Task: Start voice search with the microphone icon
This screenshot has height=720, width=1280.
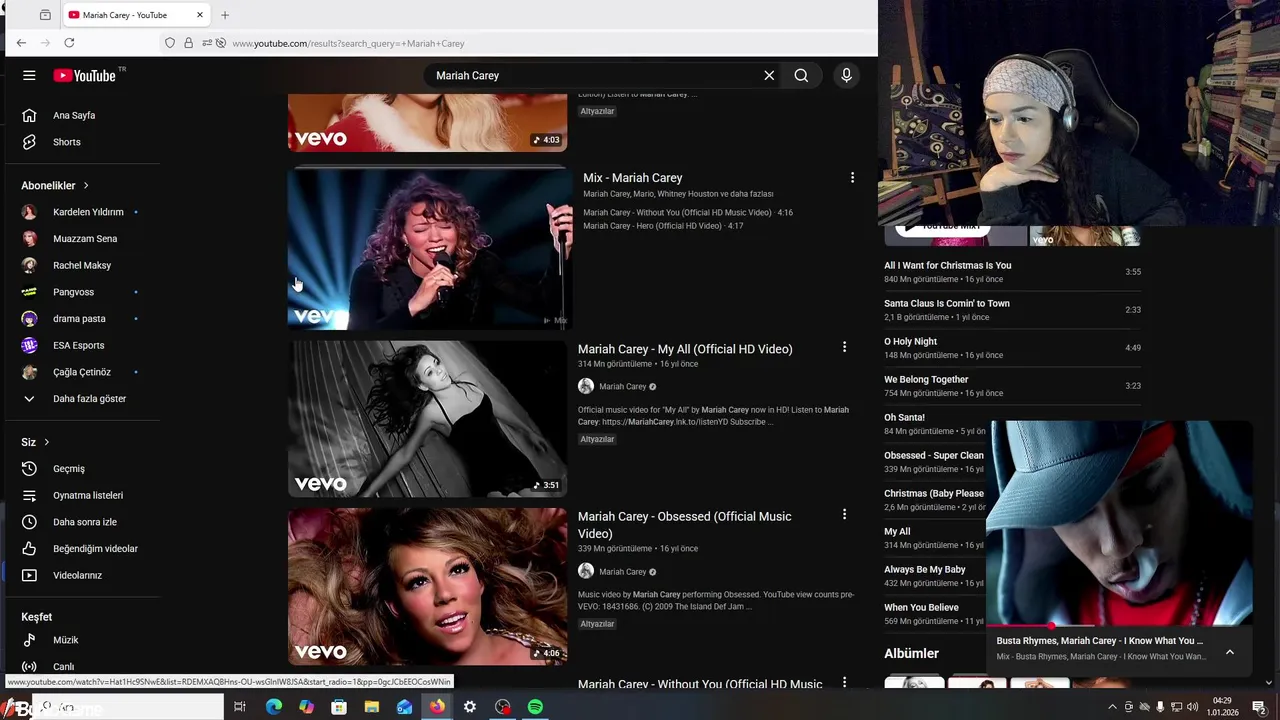Action: tap(846, 75)
